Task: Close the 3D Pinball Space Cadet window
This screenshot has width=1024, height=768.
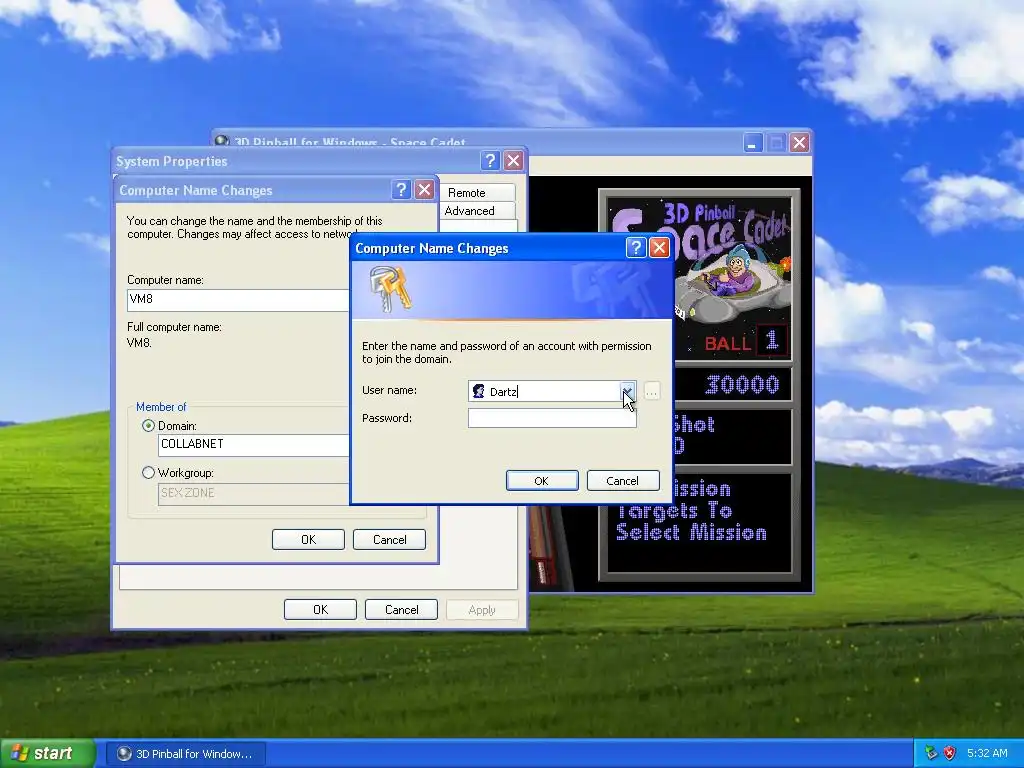Action: pyautogui.click(x=799, y=142)
